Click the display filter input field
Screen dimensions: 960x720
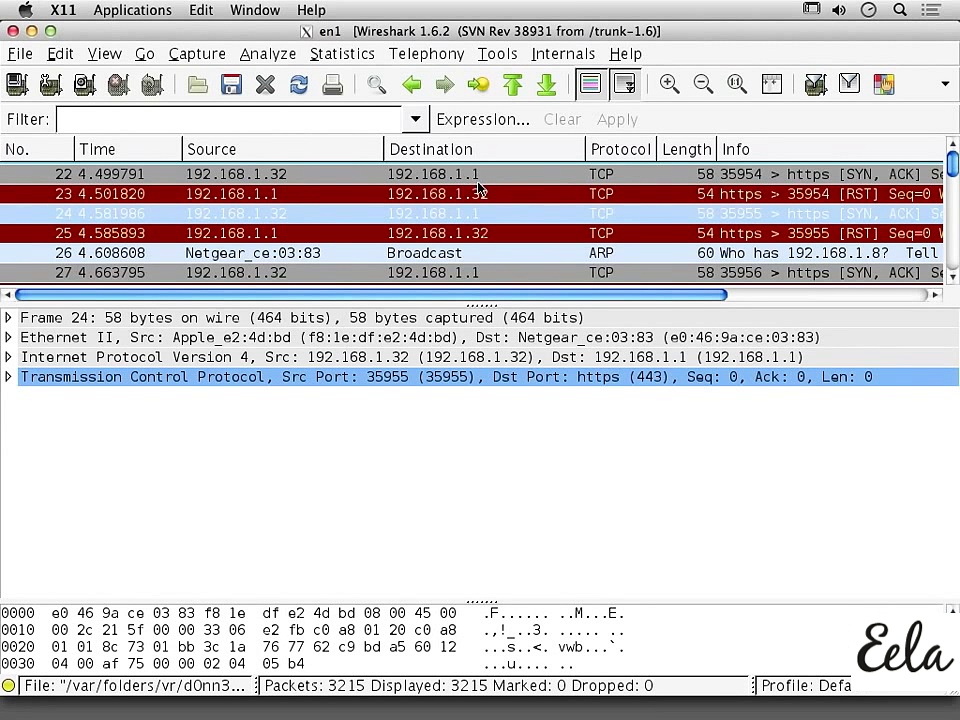(230, 119)
